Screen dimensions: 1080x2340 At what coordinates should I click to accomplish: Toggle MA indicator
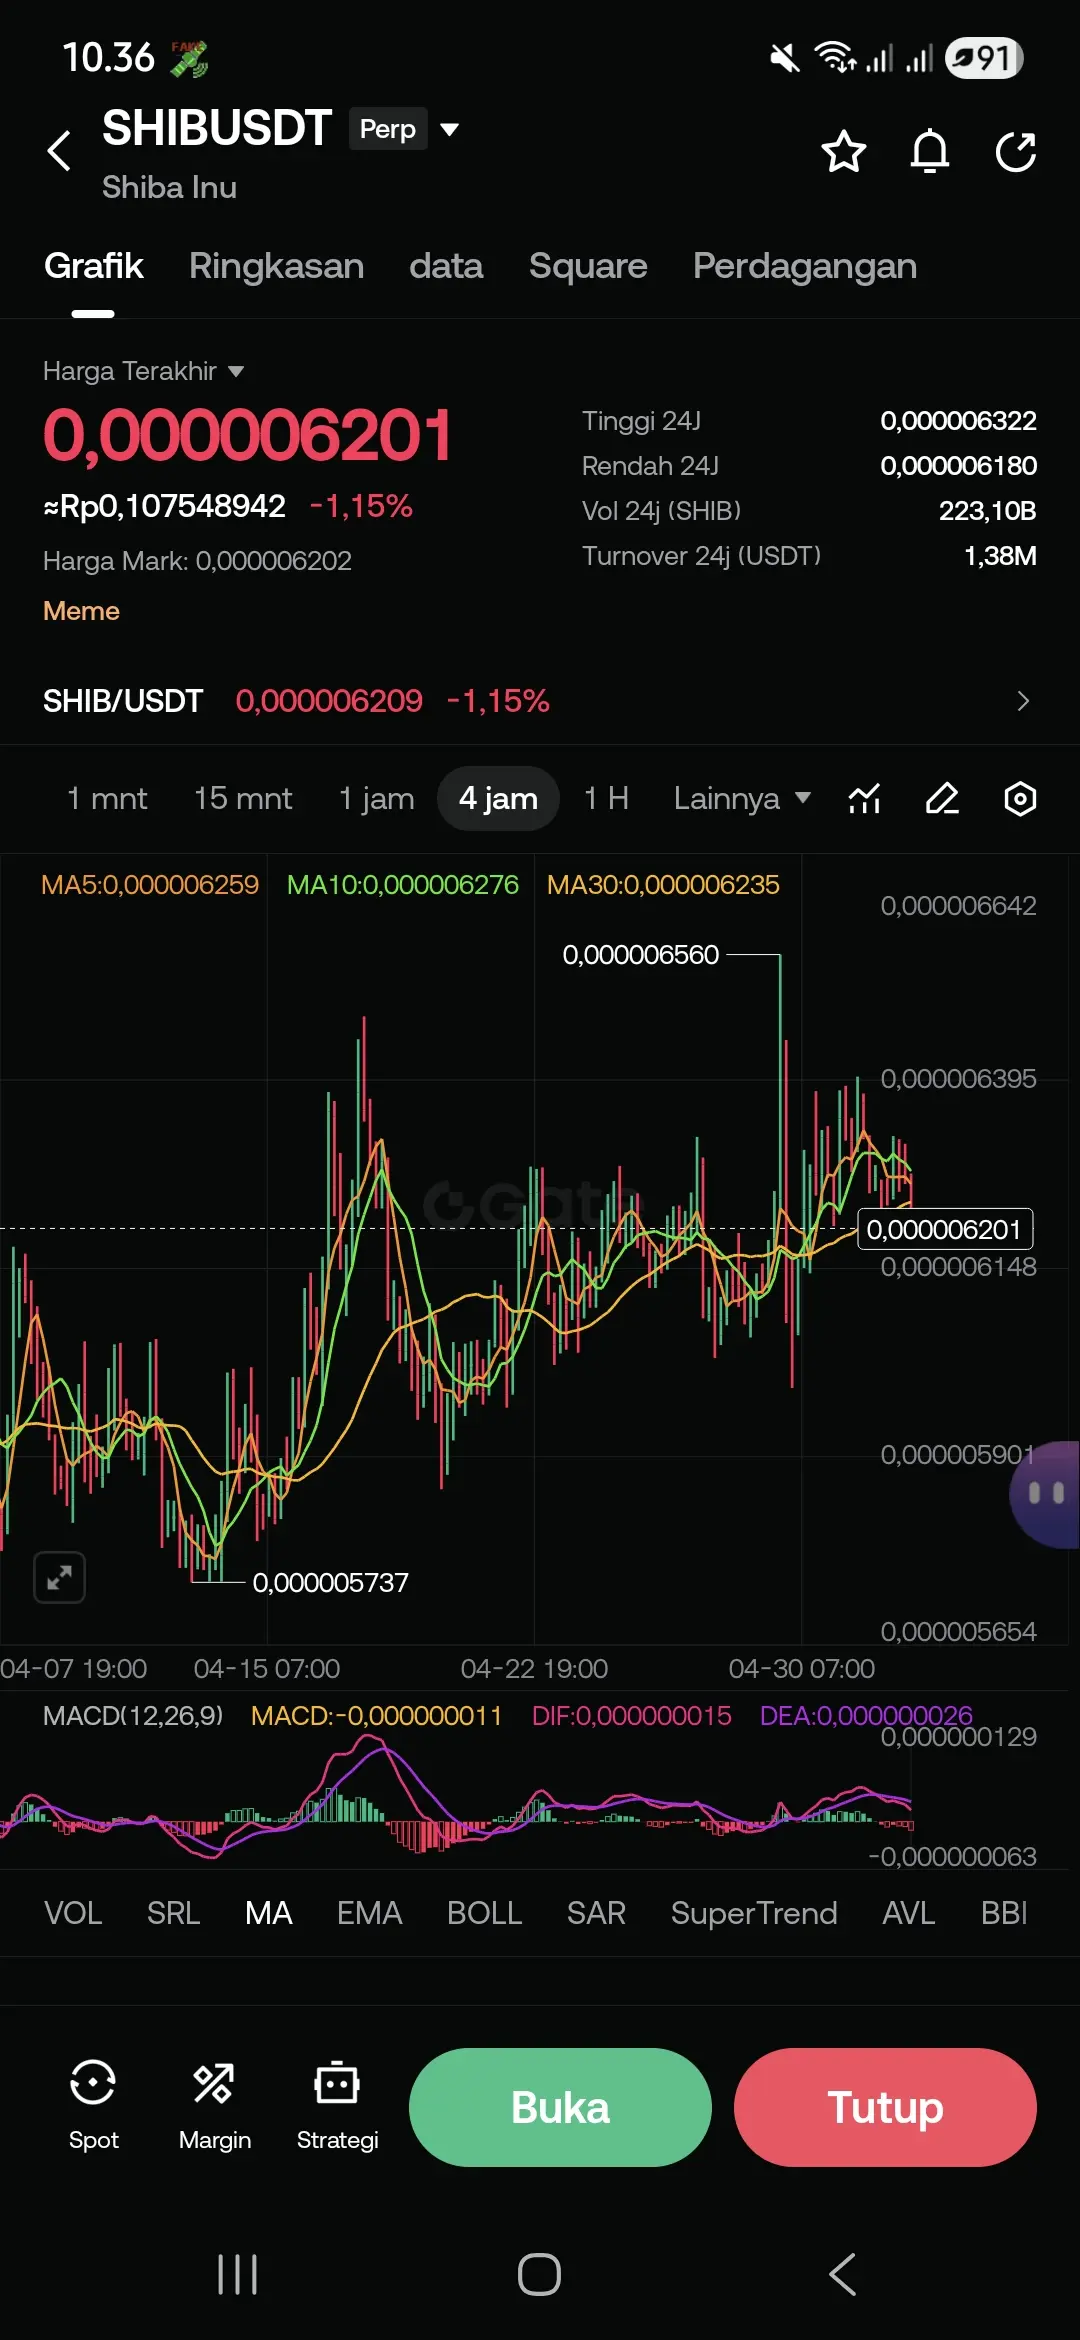point(269,1913)
